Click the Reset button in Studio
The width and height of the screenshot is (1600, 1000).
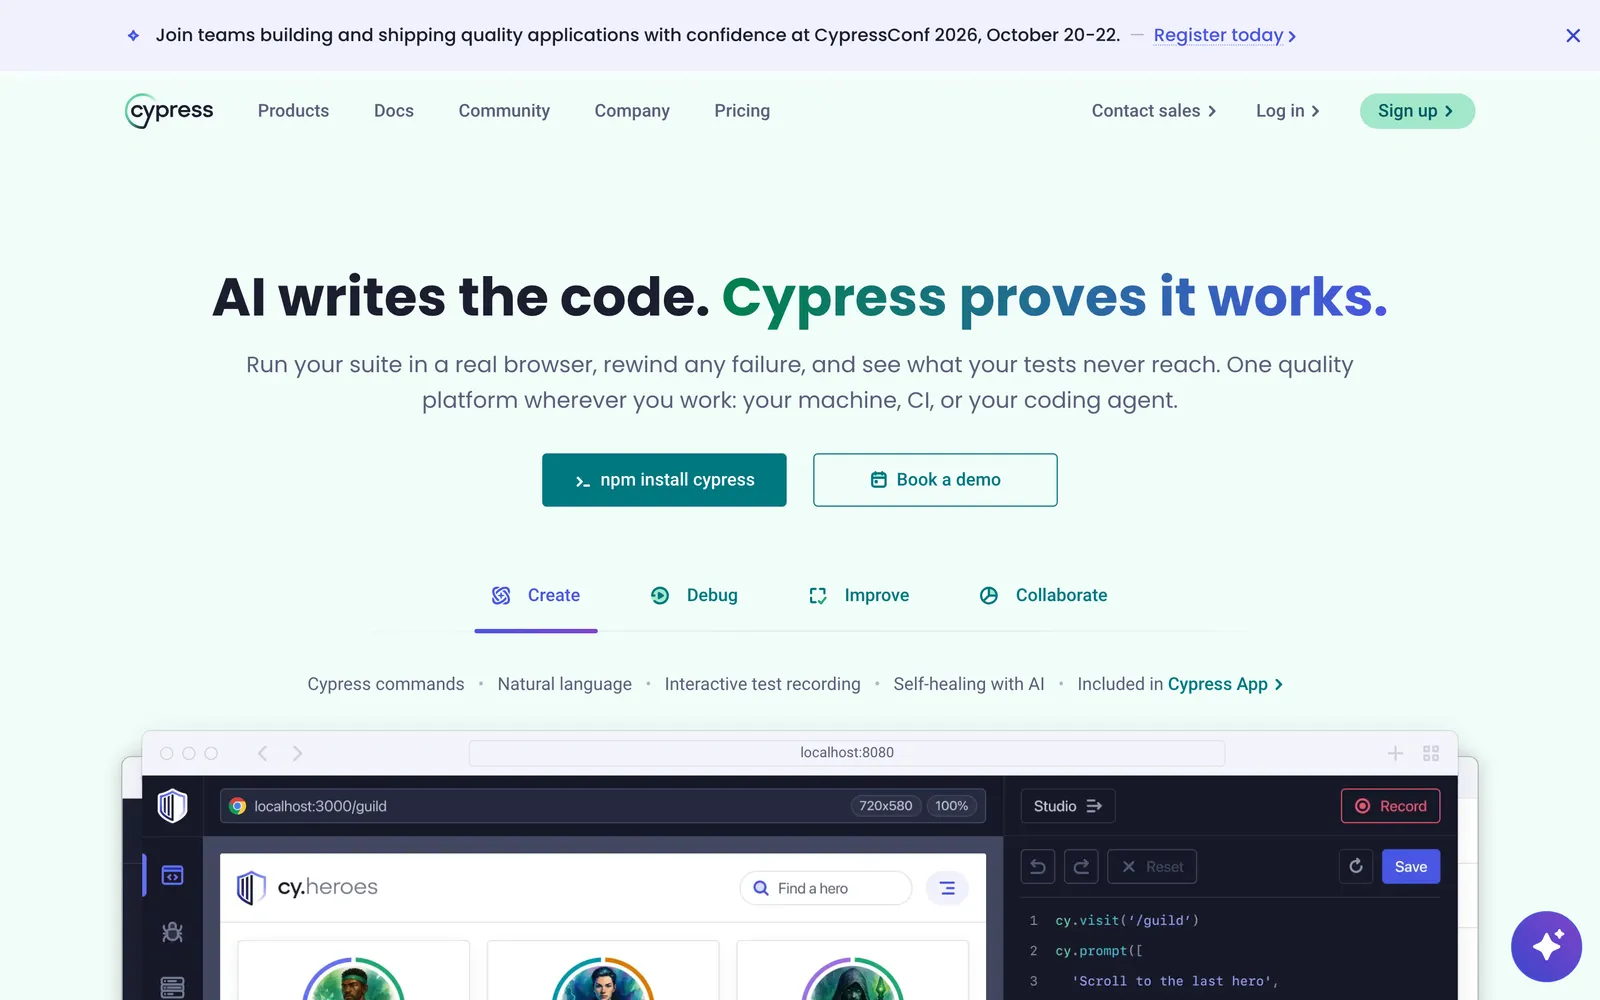pyautogui.click(x=1152, y=867)
